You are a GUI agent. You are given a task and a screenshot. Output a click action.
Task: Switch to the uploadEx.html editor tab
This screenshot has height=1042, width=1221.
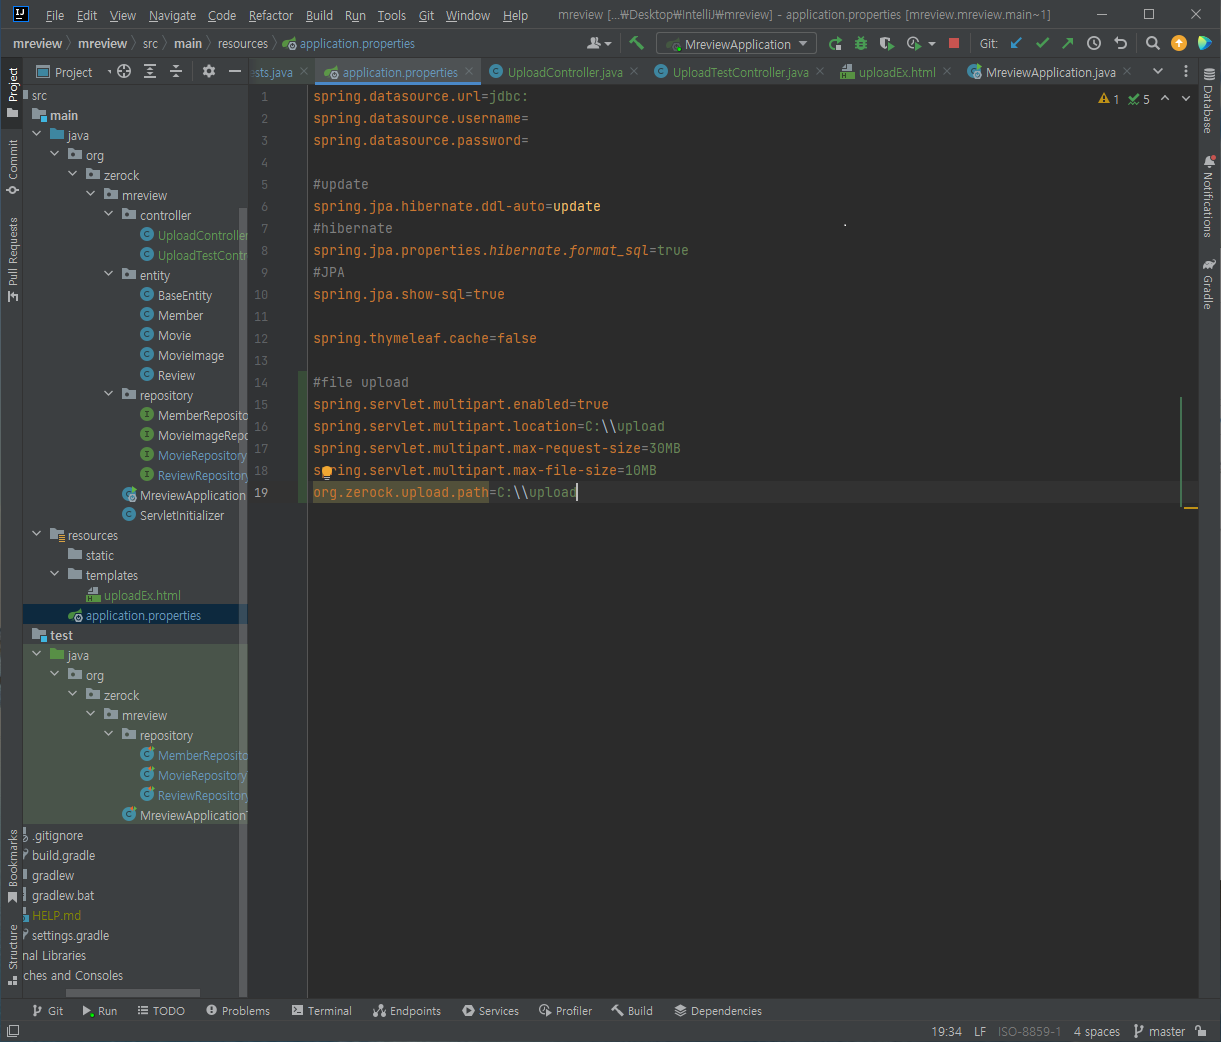point(896,72)
